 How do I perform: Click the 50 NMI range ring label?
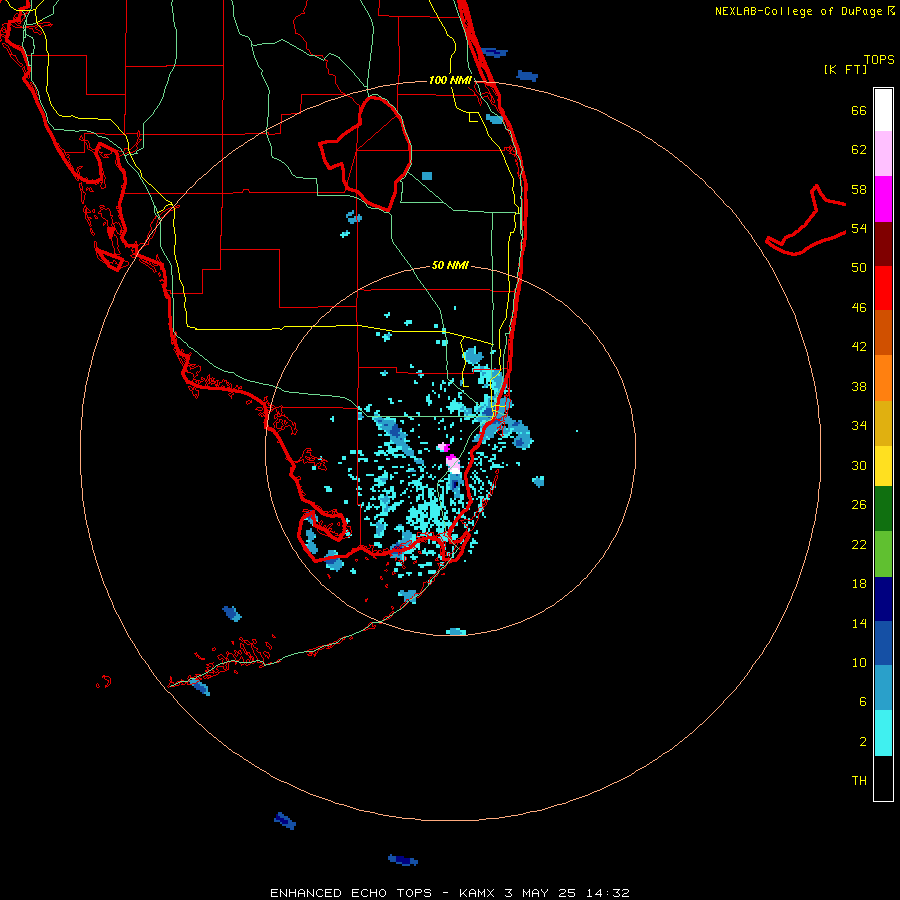tap(450, 265)
